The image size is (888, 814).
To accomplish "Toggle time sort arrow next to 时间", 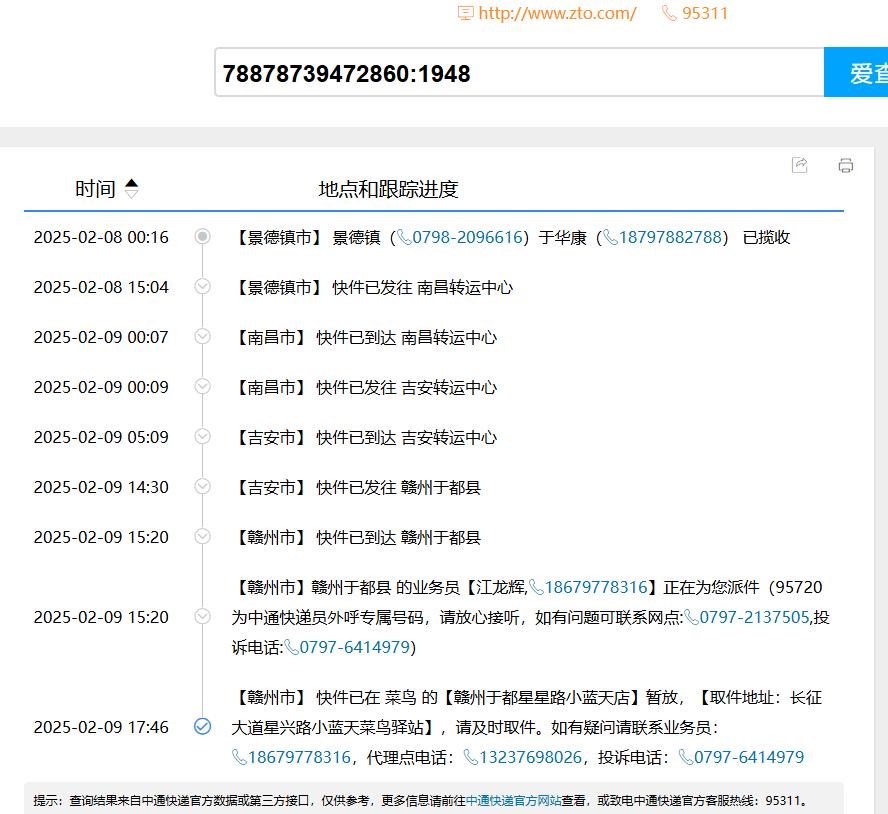I will click(x=131, y=189).
